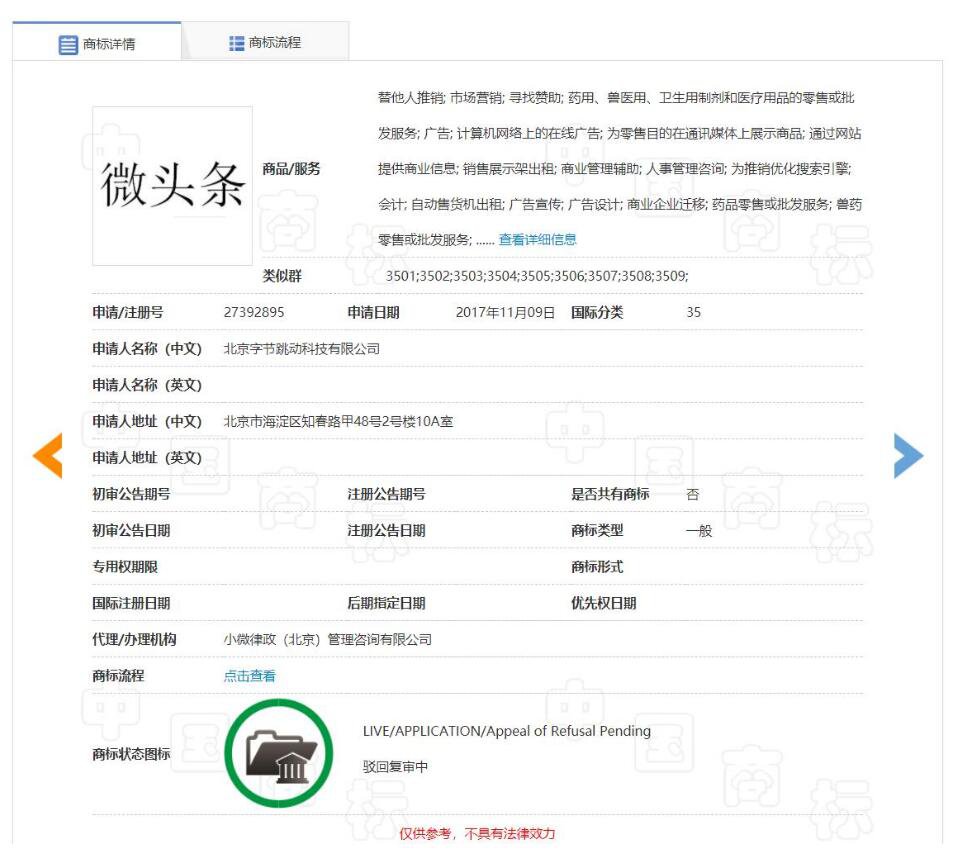Click the 申请/注册号 label
The image size is (954, 857).
(128, 312)
